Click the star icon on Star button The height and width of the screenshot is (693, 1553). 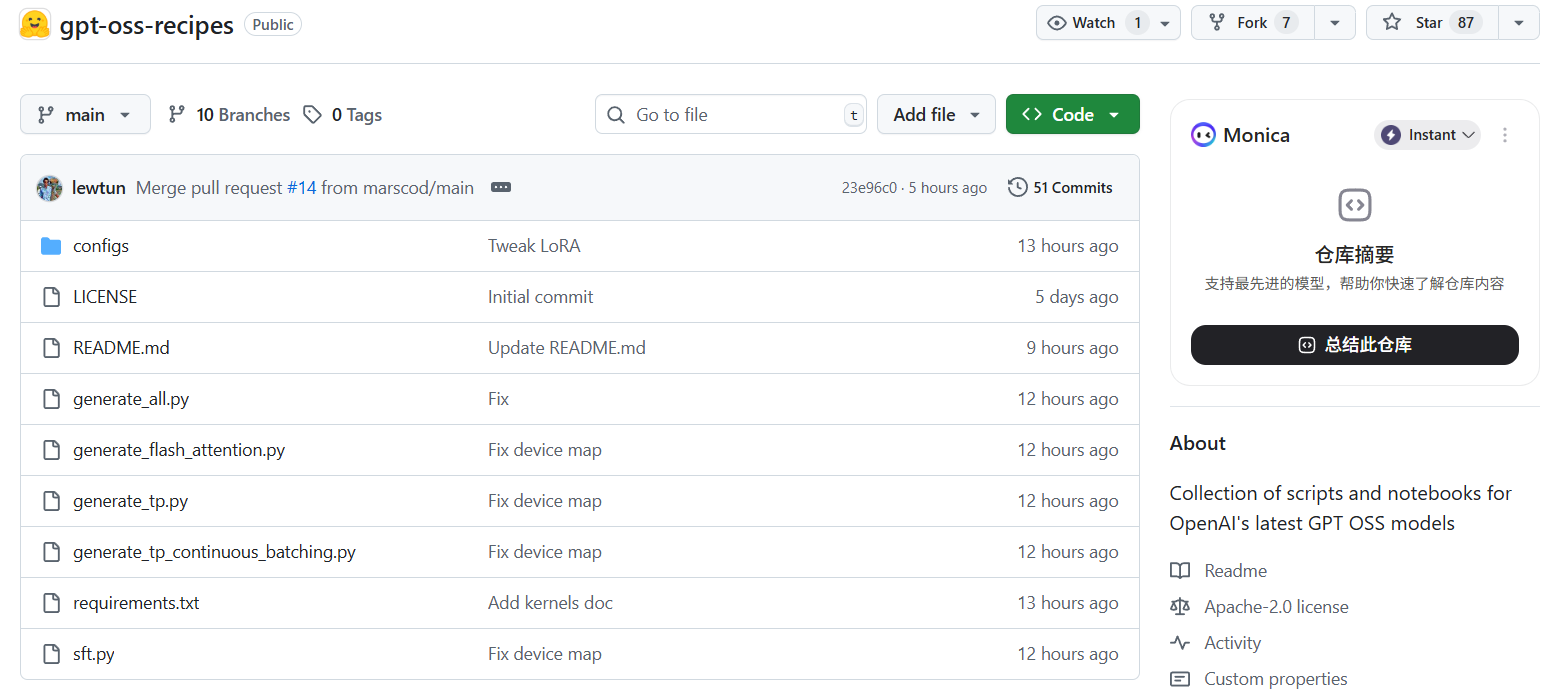[x=1392, y=23]
